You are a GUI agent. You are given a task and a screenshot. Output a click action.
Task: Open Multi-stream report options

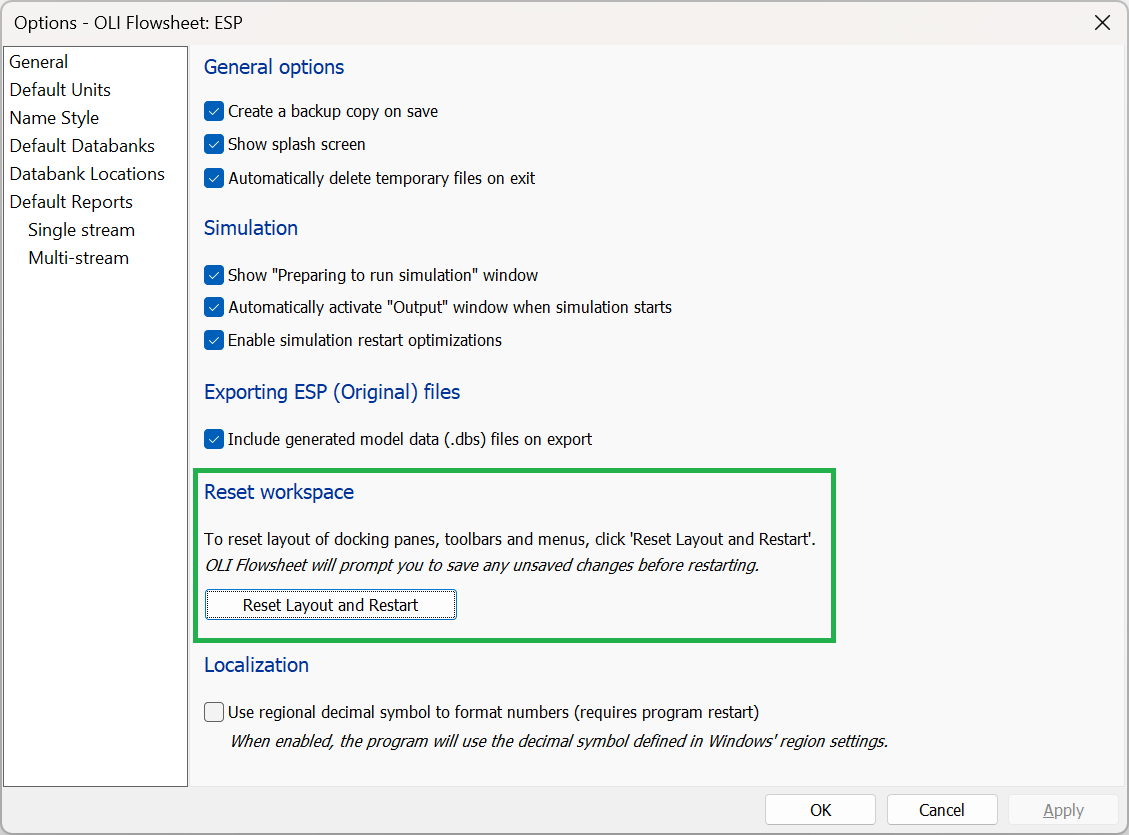point(78,258)
